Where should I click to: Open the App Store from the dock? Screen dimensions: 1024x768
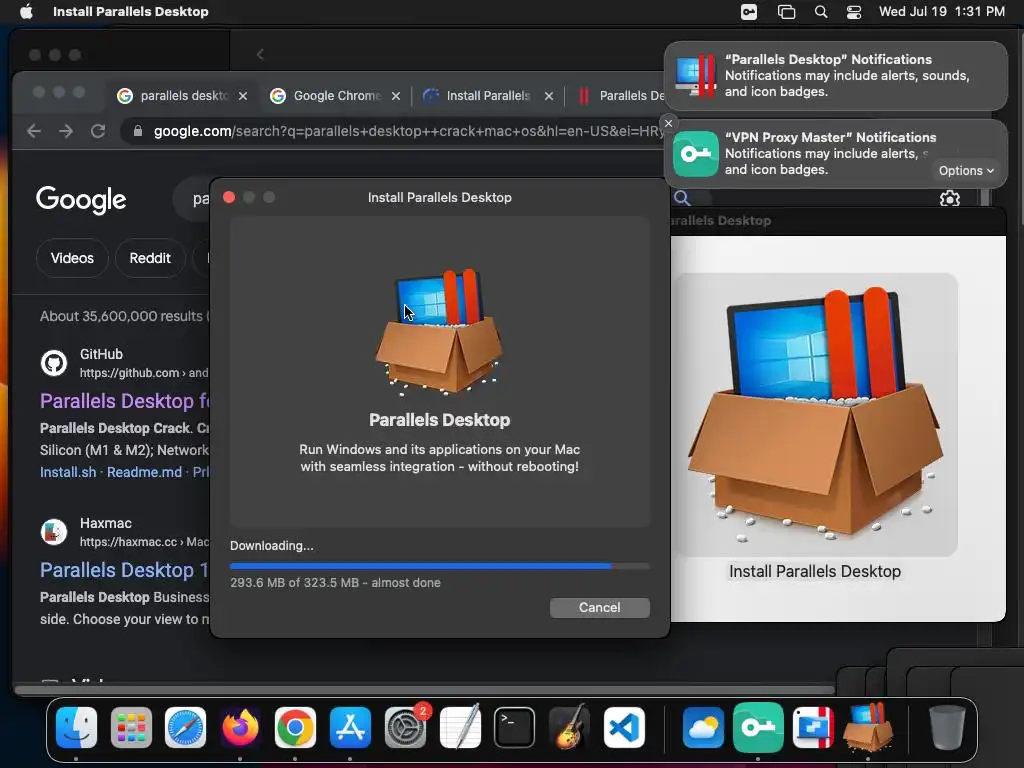tap(350, 728)
